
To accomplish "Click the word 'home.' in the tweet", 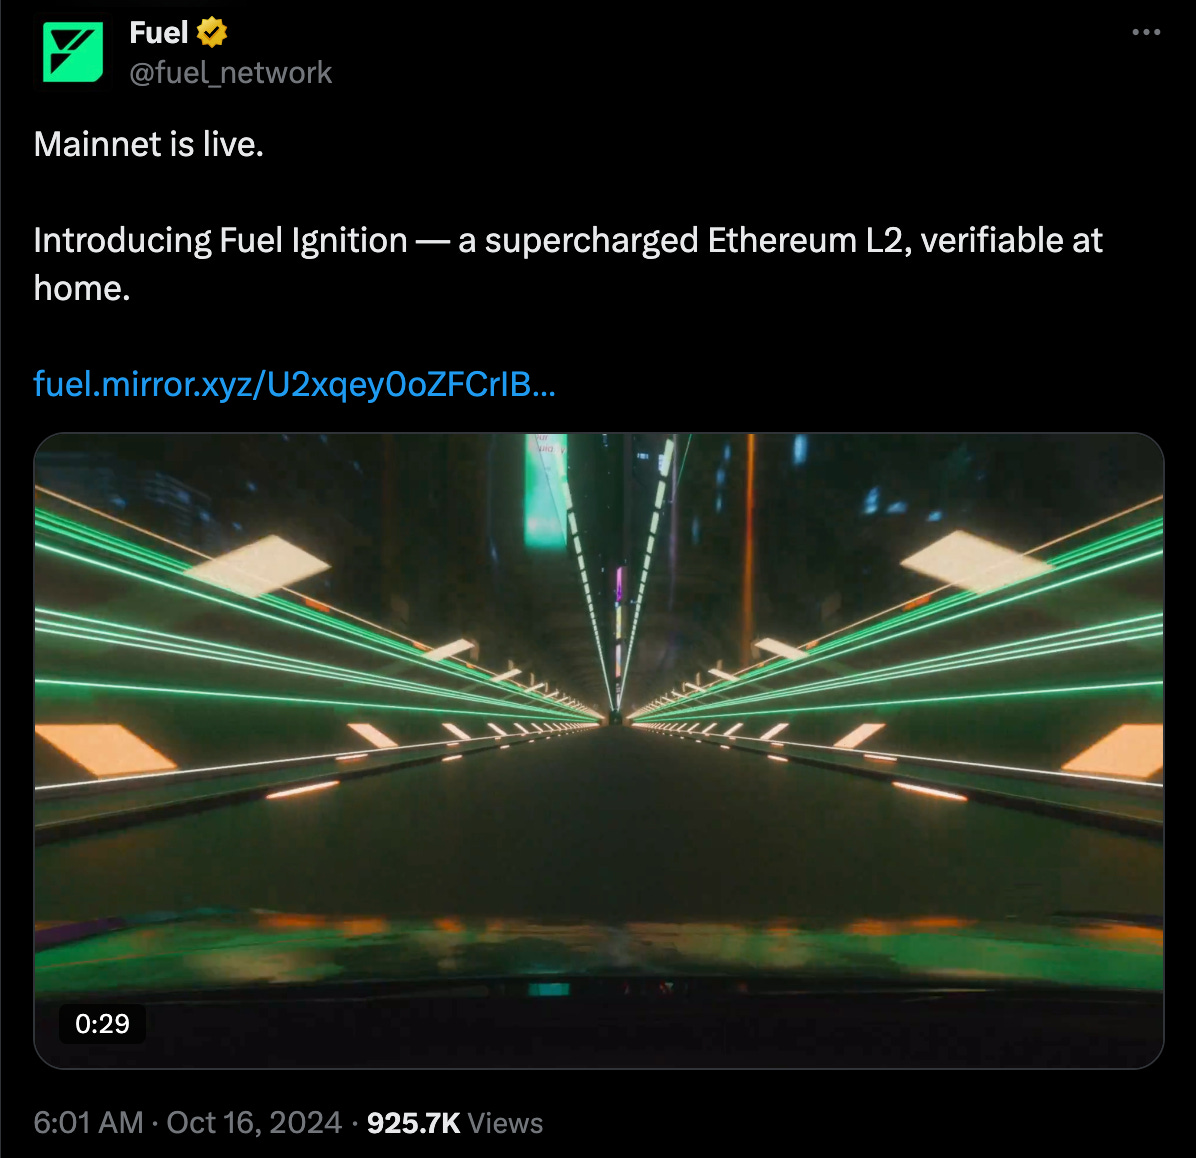I will (x=82, y=288).
